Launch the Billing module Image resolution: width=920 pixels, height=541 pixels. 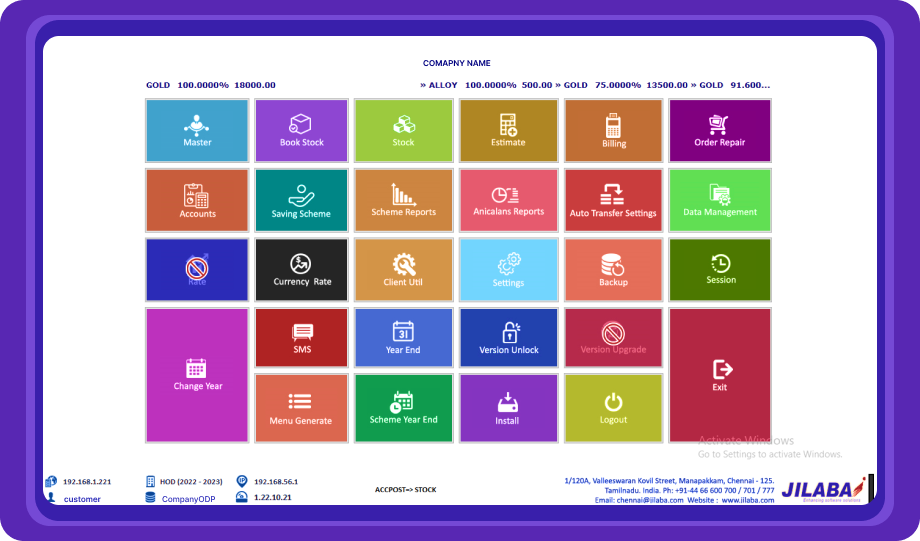coord(613,131)
